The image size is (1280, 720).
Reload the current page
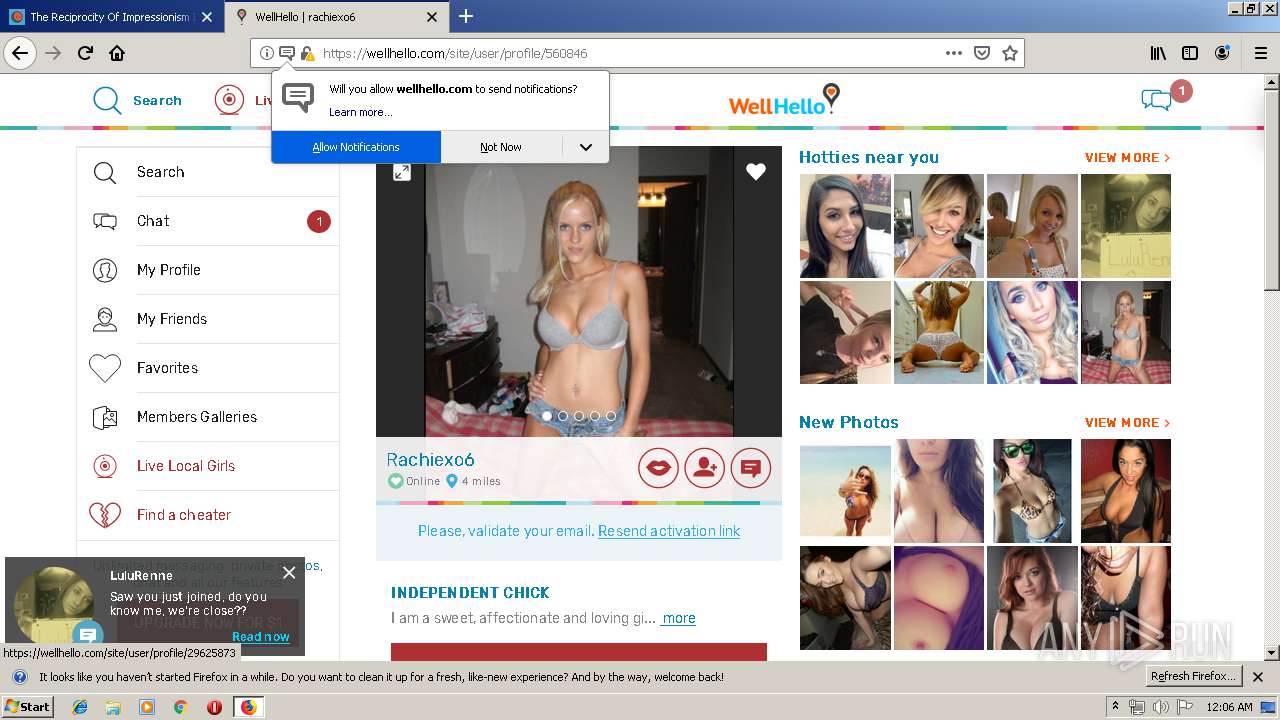point(85,53)
